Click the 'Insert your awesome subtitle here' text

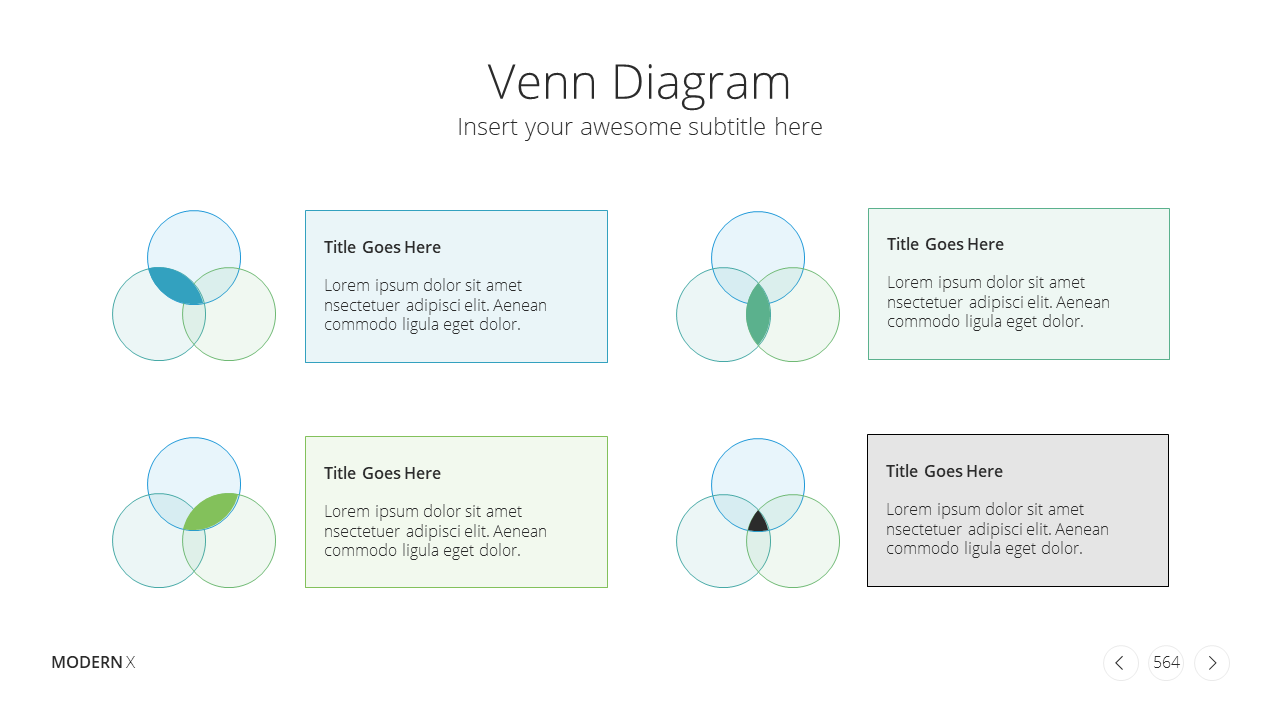click(x=640, y=127)
